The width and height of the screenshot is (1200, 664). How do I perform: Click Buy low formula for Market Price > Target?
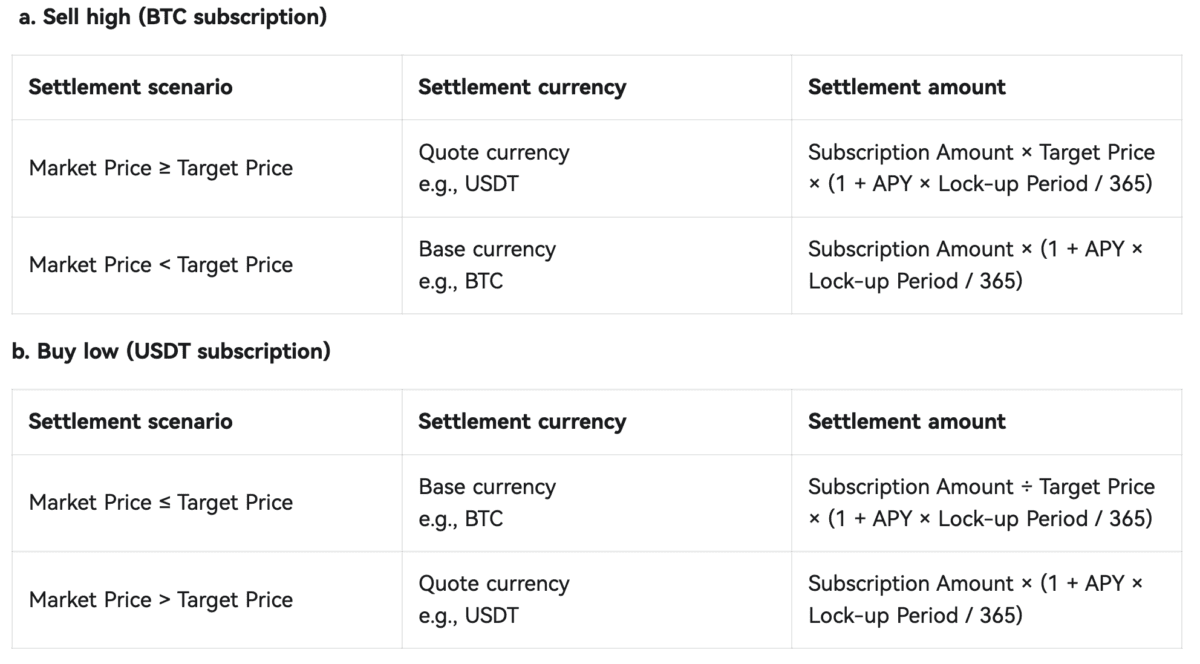974,599
